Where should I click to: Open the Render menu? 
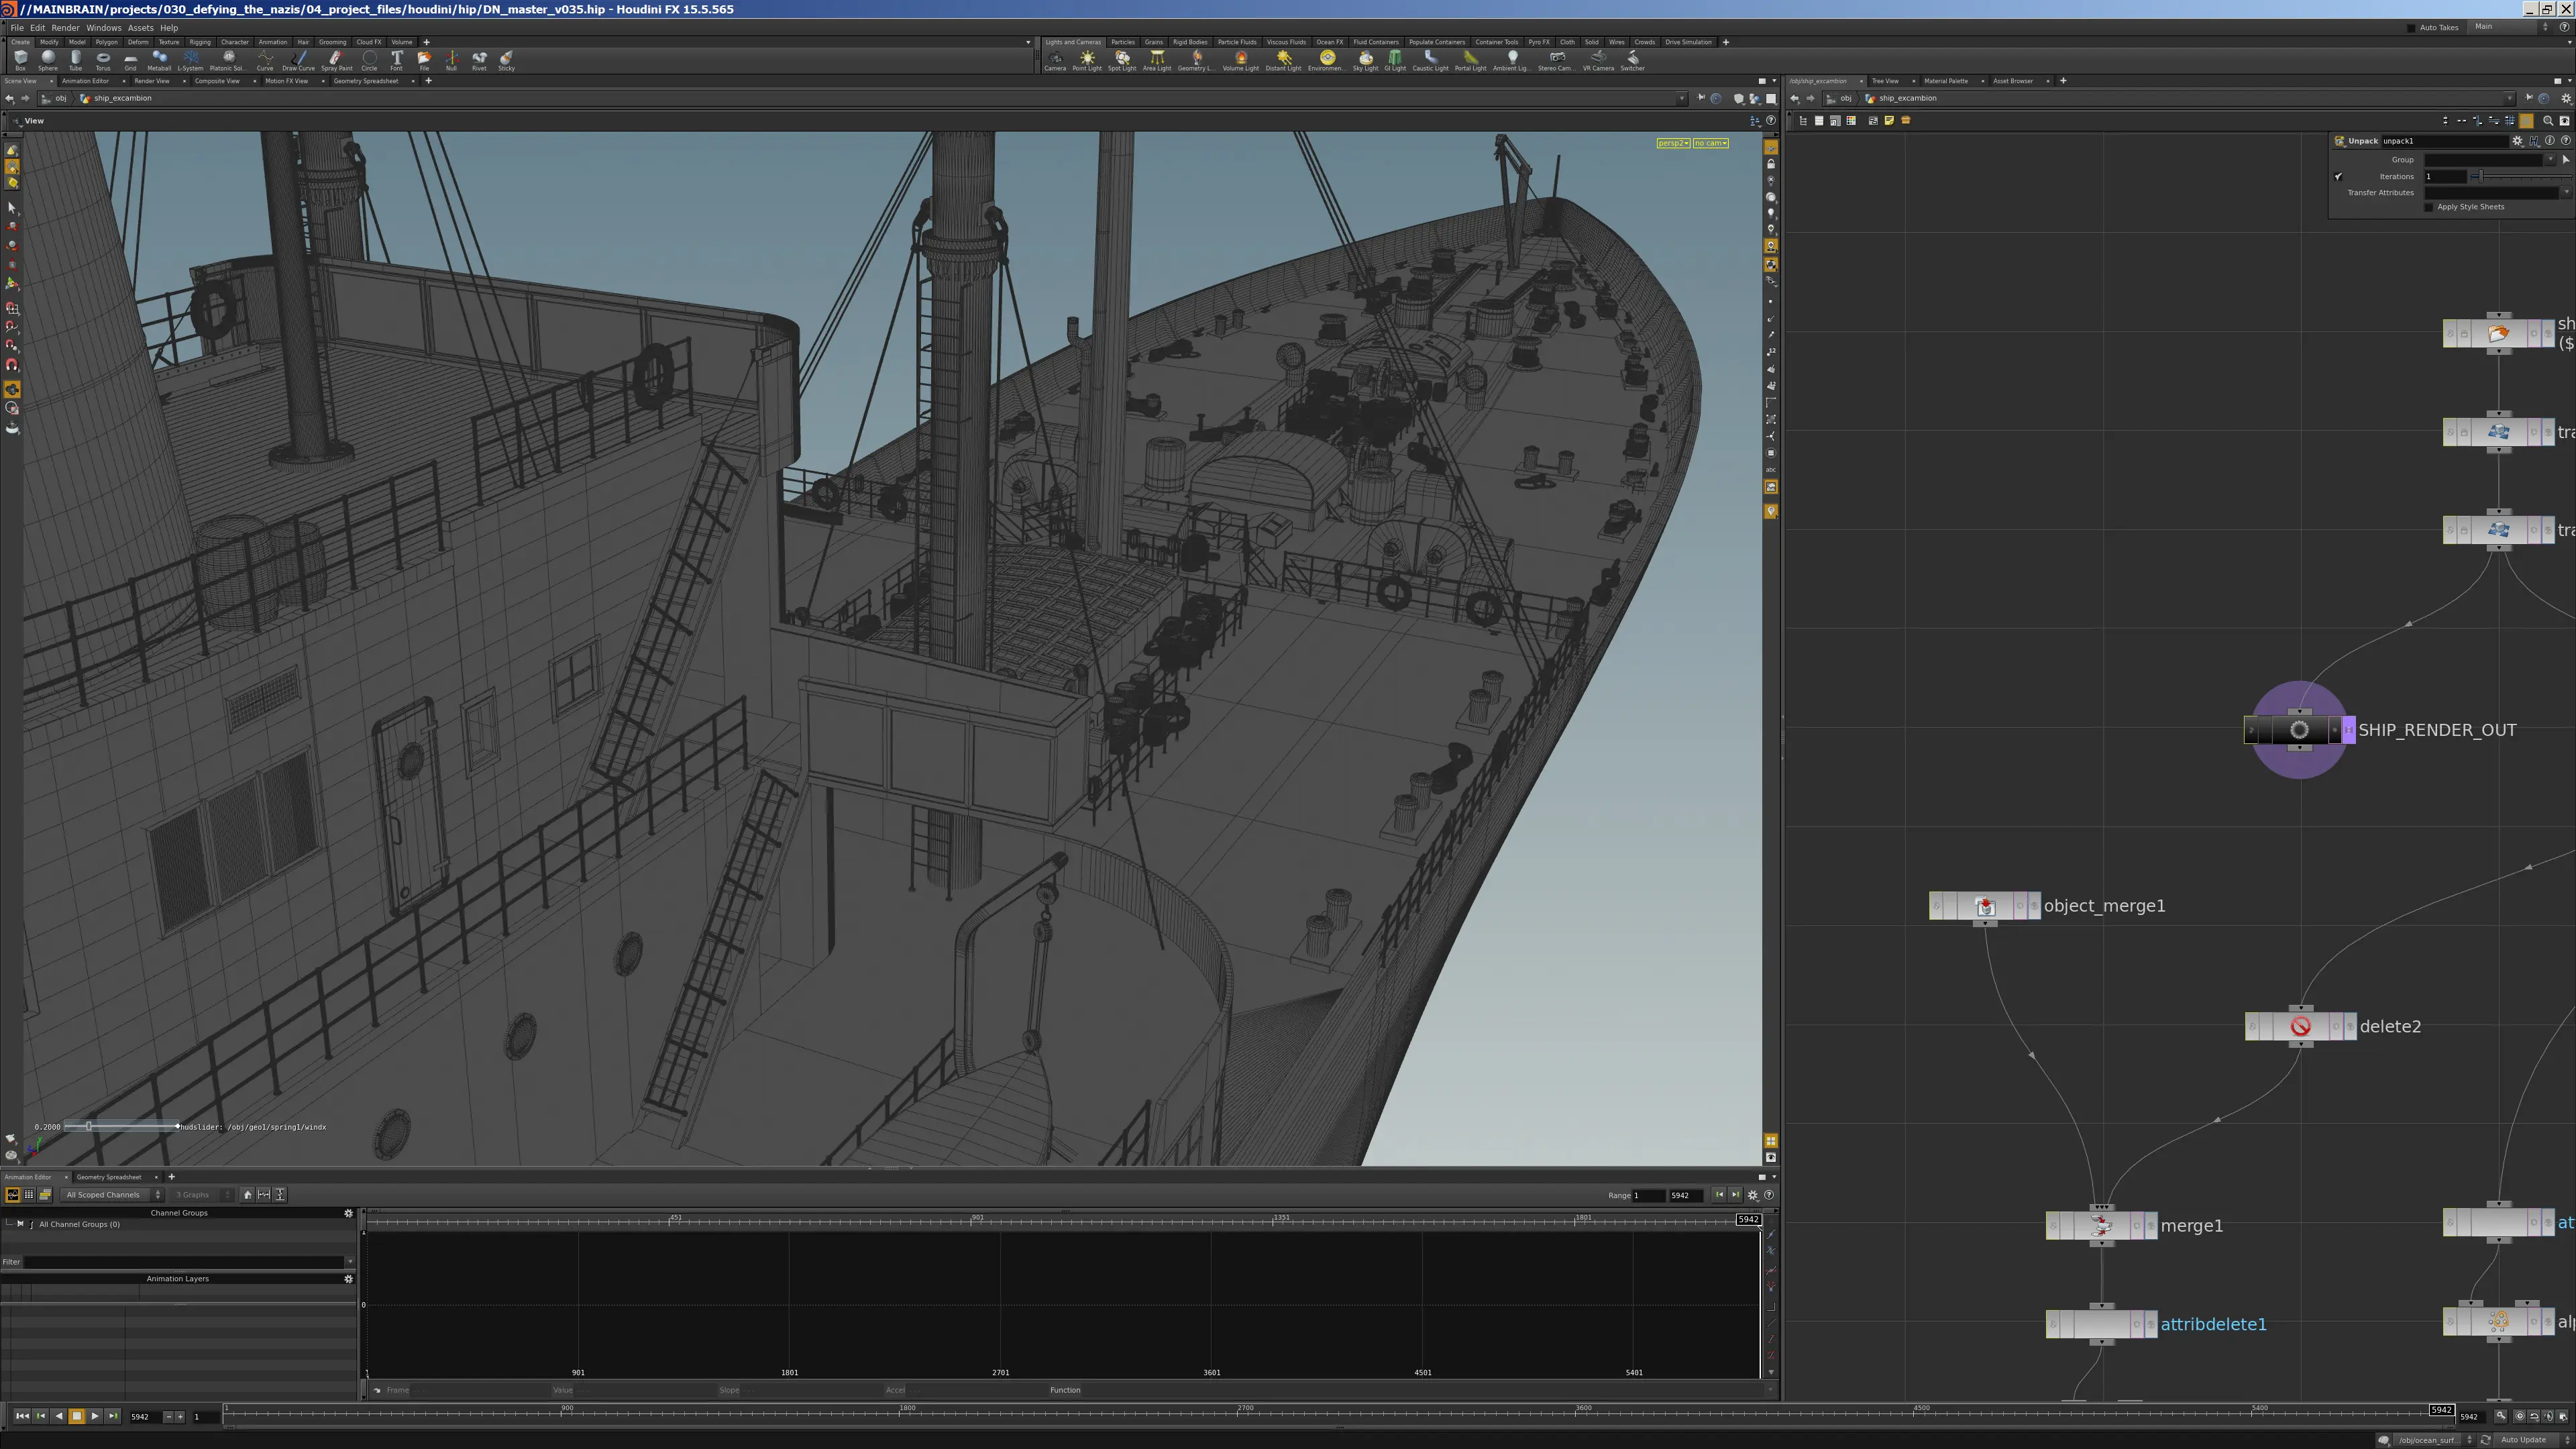click(65, 28)
